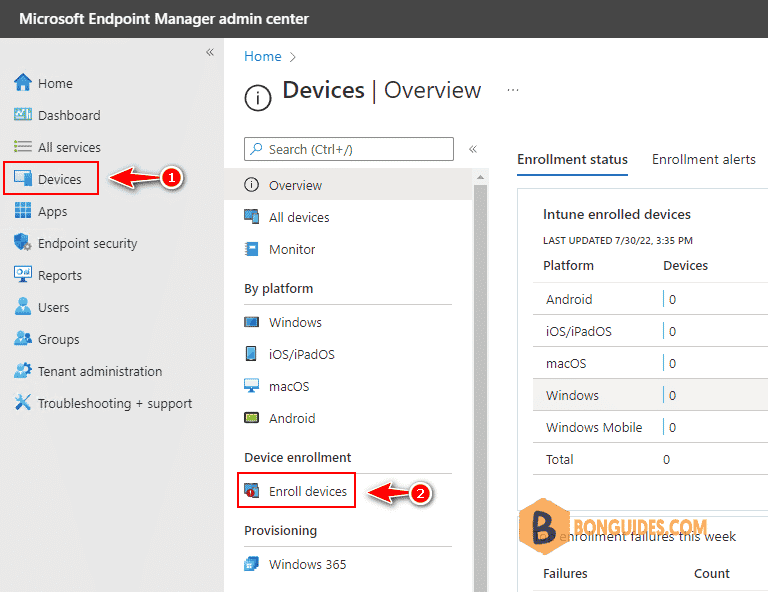Click the Reports label in sidebar
The width and height of the screenshot is (768, 592).
coord(60,276)
